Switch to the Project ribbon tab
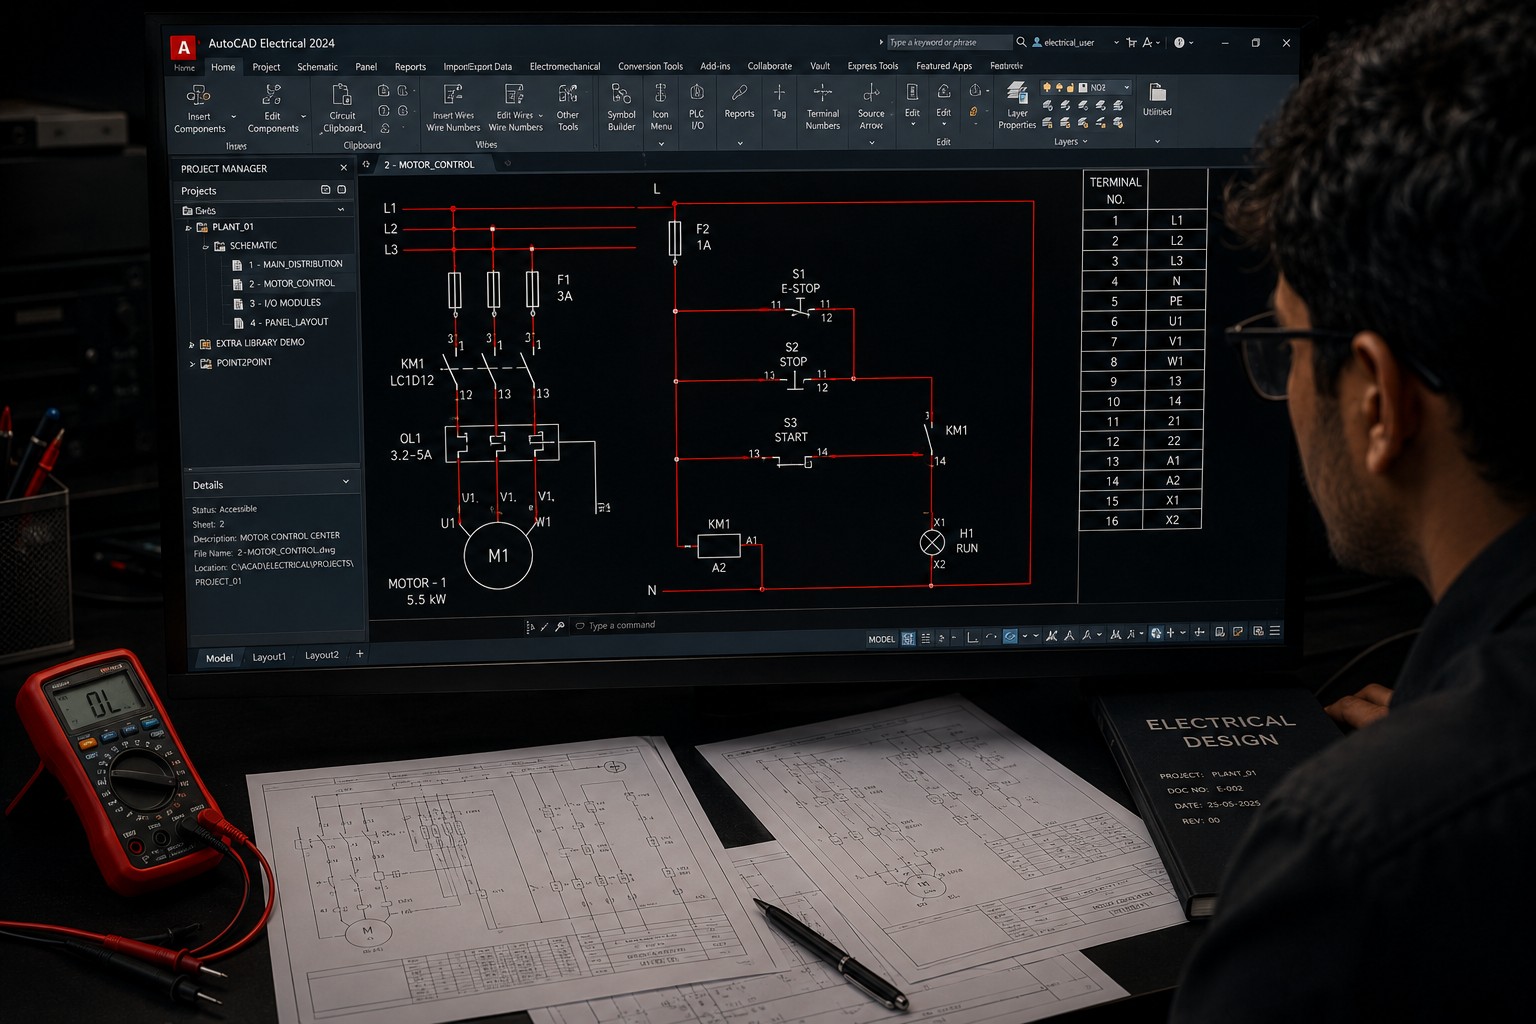The height and width of the screenshot is (1024, 1536). click(x=266, y=67)
